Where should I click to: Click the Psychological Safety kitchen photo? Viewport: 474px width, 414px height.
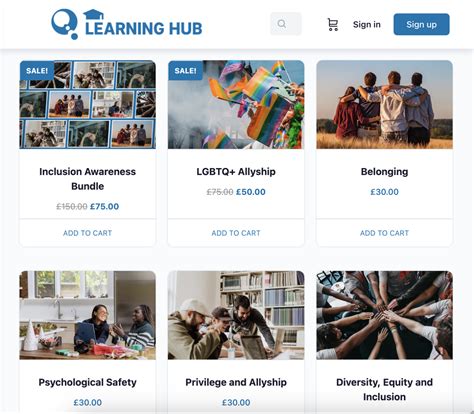pyautogui.click(x=88, y=315)
